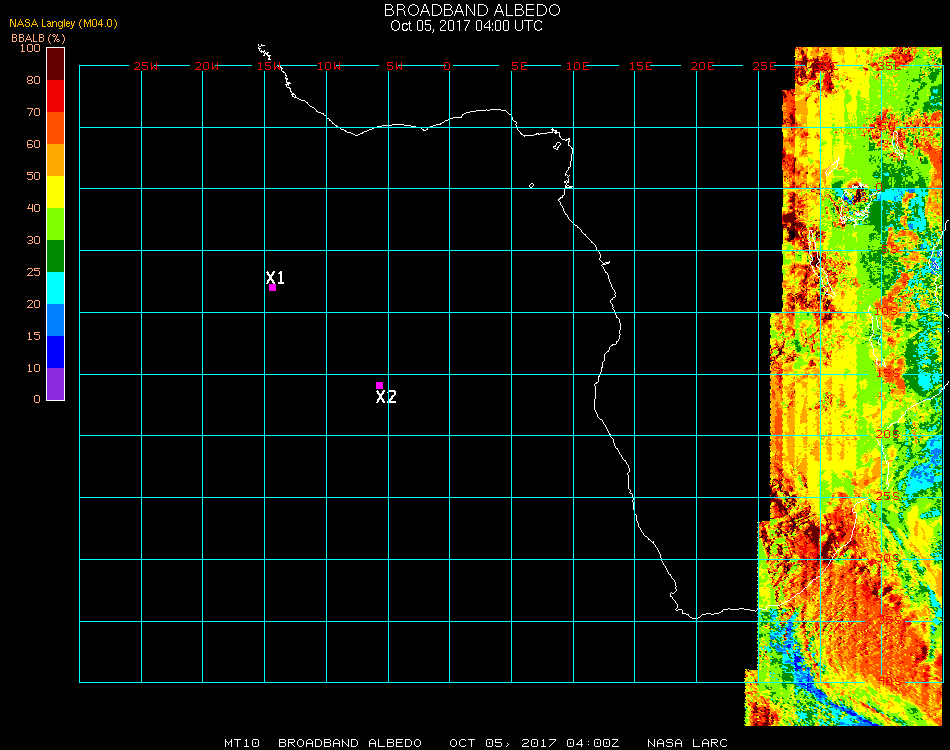Click the MT10 text in bottom caption
950x750 pixels.
[x=243, y=743]
